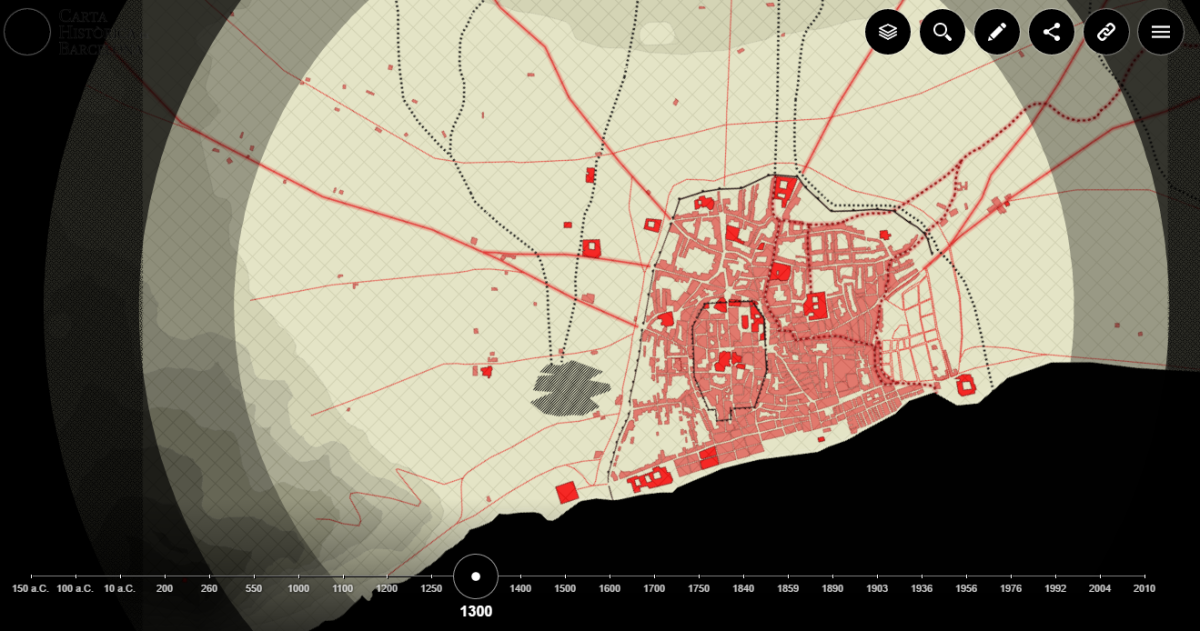Select the pencil drawing tool
Screen dimensions: 1200x631
(x=997, y=32)
